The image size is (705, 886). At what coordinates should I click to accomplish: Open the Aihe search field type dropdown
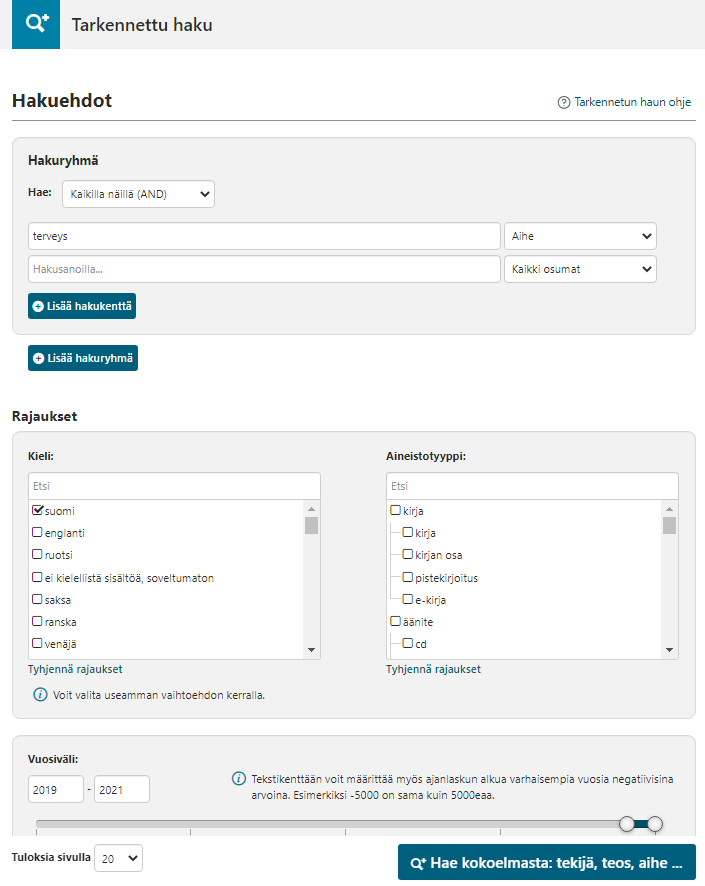(x=580, y=236)
